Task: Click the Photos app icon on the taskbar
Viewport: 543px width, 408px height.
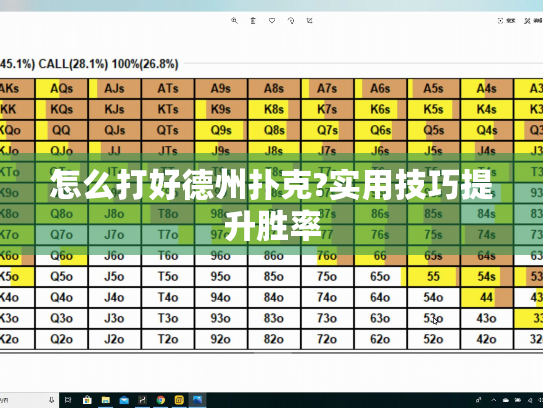Action: [197, 400]
